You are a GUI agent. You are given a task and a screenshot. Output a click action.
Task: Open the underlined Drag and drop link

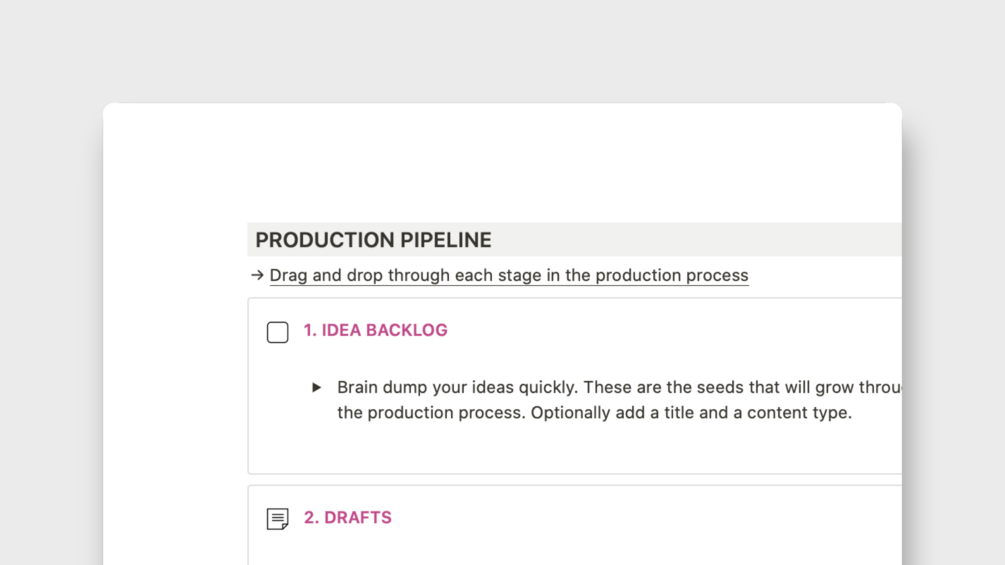tap(508, 275)
